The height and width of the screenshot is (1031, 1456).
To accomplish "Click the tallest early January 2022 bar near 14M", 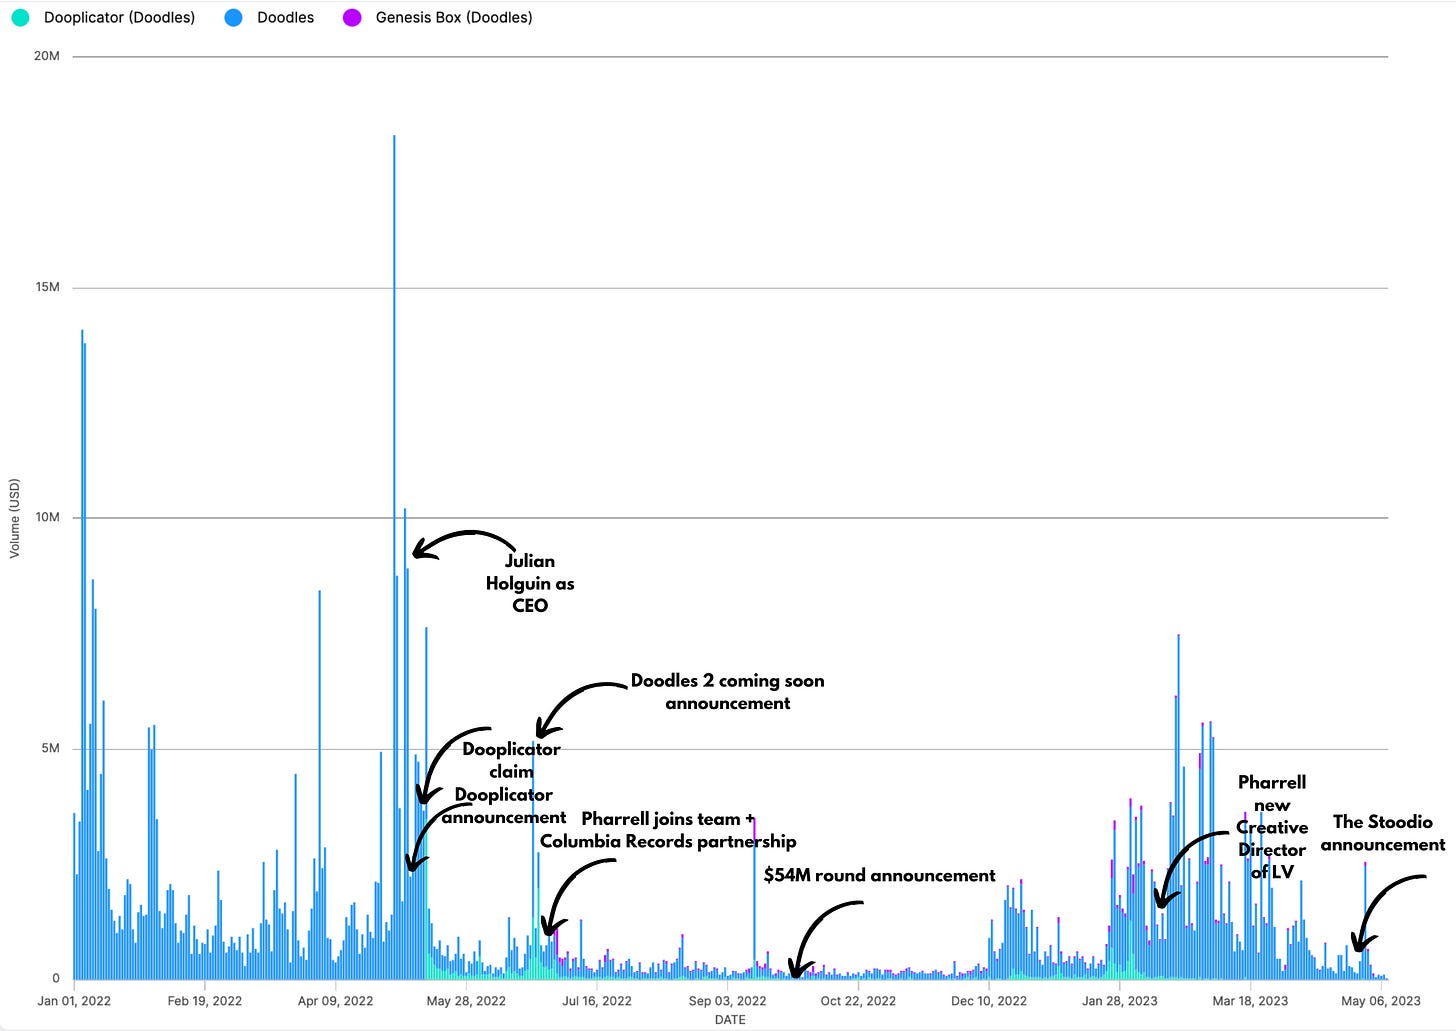I will point(82,654).
